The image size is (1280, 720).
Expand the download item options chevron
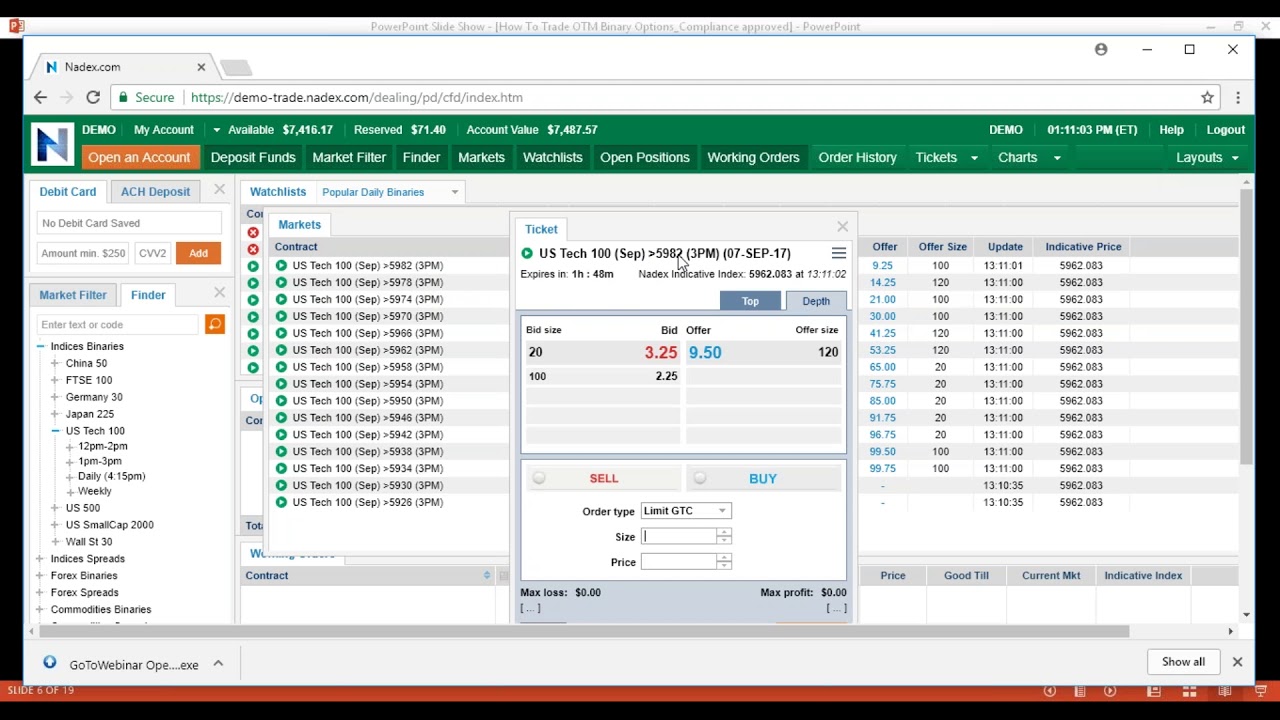click(218, 663)
